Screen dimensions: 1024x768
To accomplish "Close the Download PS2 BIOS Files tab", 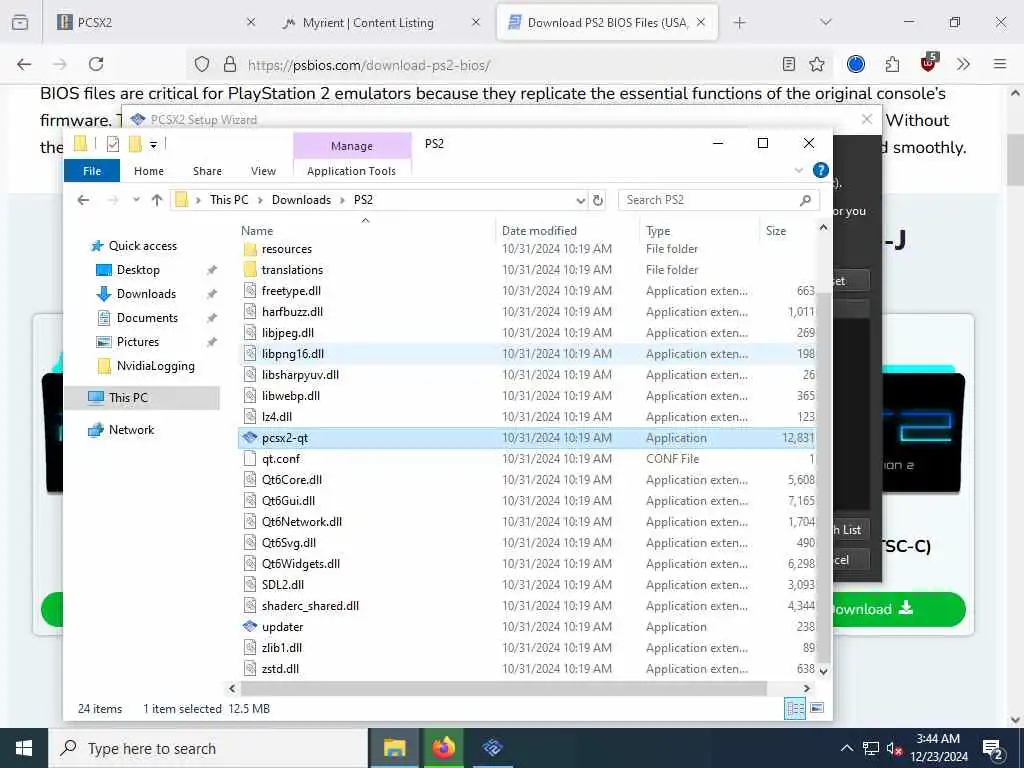I will pyautogui.click(x=701, y=23).
